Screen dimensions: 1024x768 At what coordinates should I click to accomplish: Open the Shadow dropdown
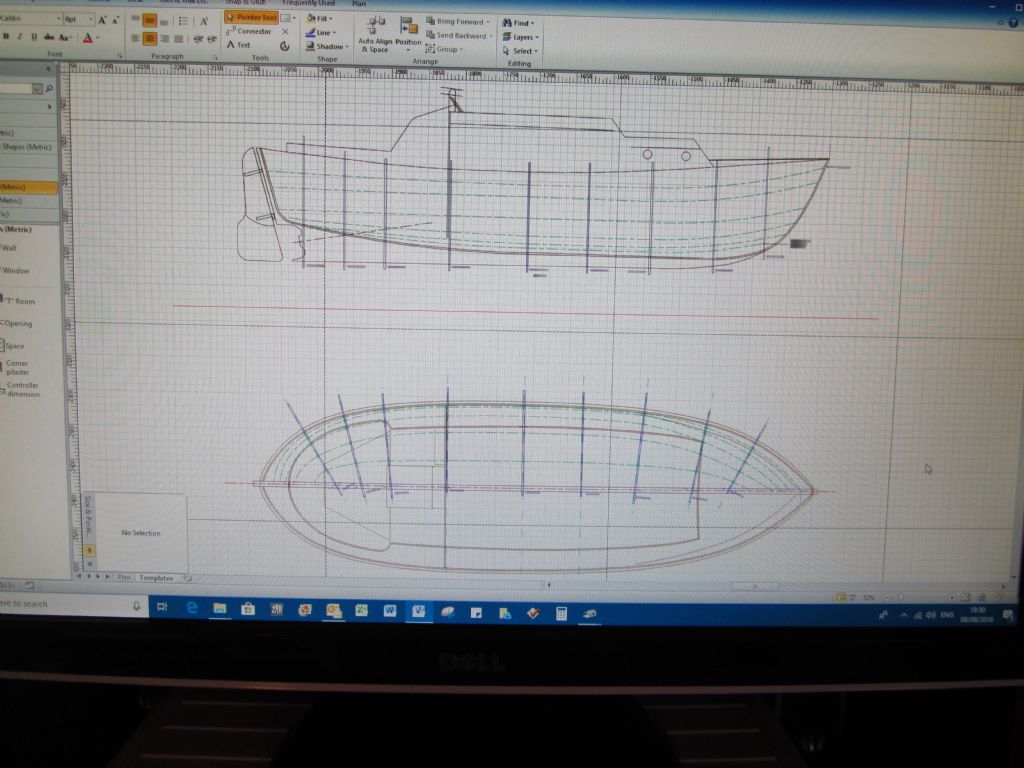click(327, 46)
